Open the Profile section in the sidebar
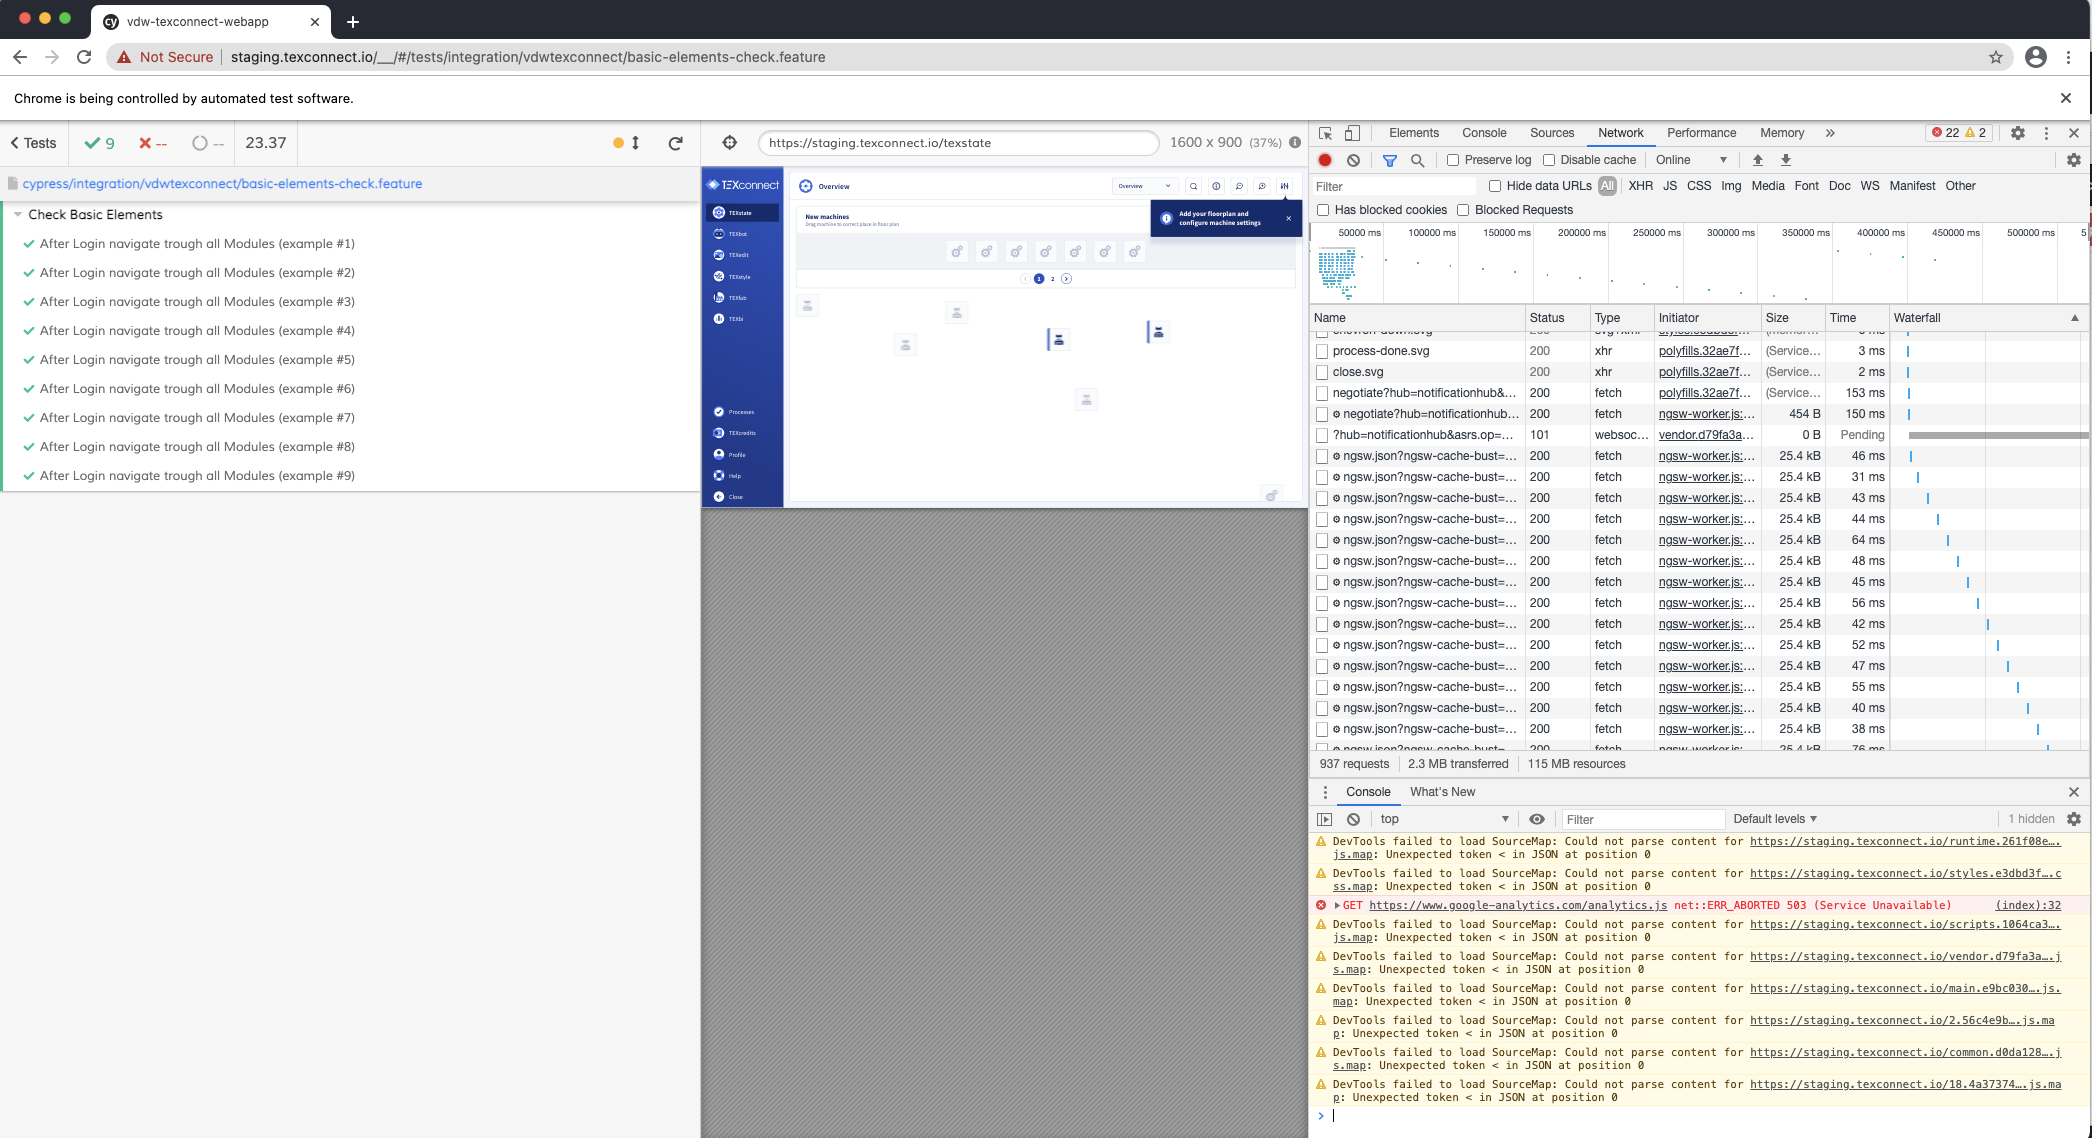The image size is (2092, 1138). (x=735, y=454)
